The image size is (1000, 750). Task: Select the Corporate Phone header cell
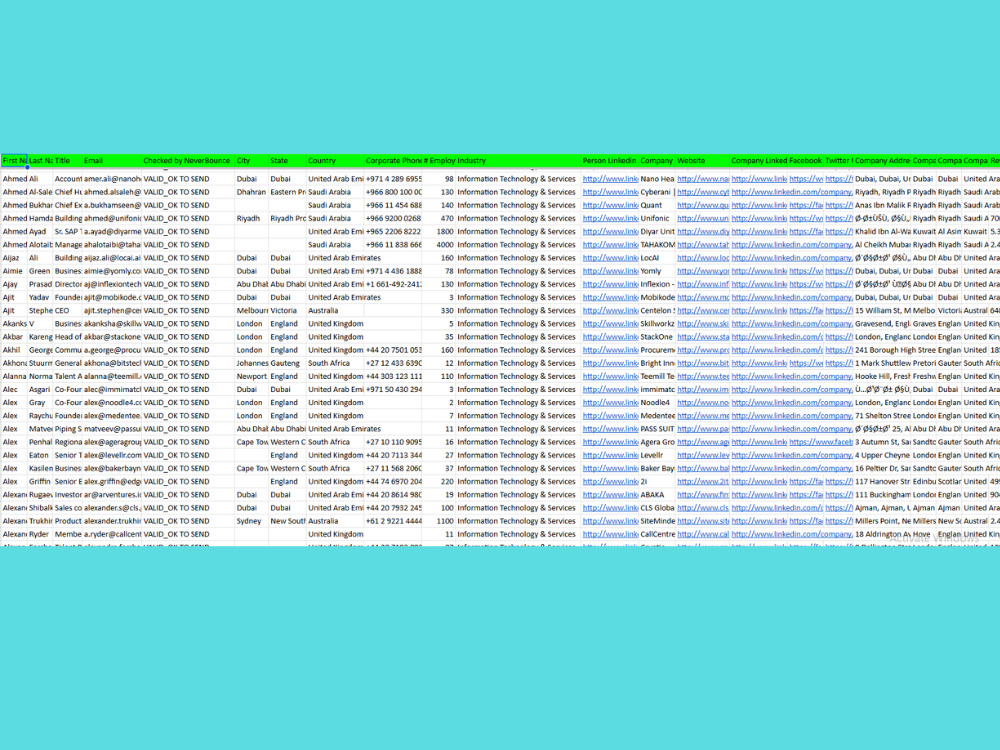[393, 161]
